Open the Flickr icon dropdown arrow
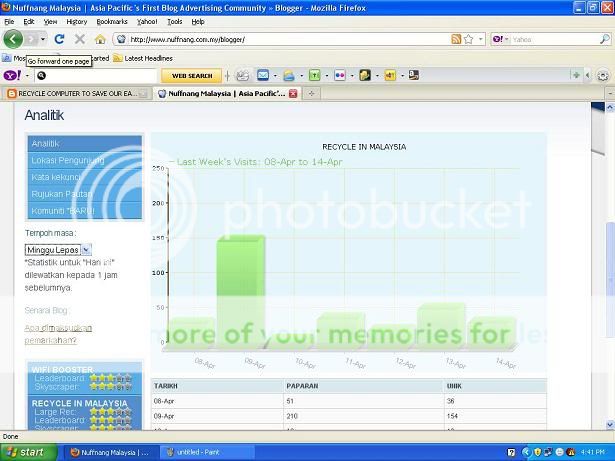This screenshot has height=461, width=615. 352,75
